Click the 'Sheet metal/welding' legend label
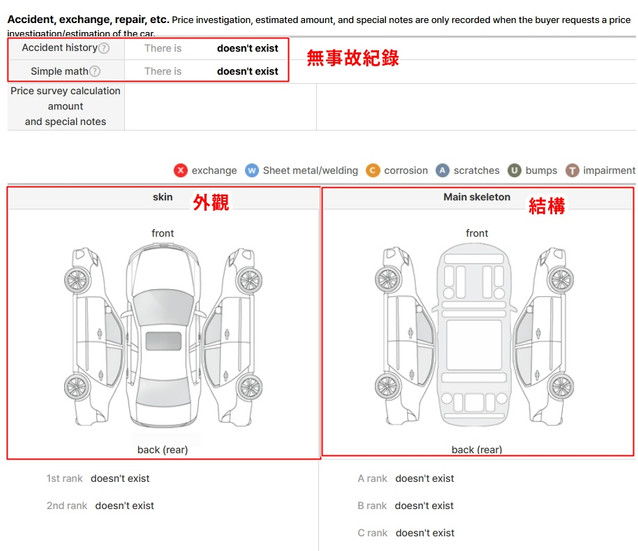The width and height of the screenshot is (638, 551). pyautogui.click(x=310, y=171)
